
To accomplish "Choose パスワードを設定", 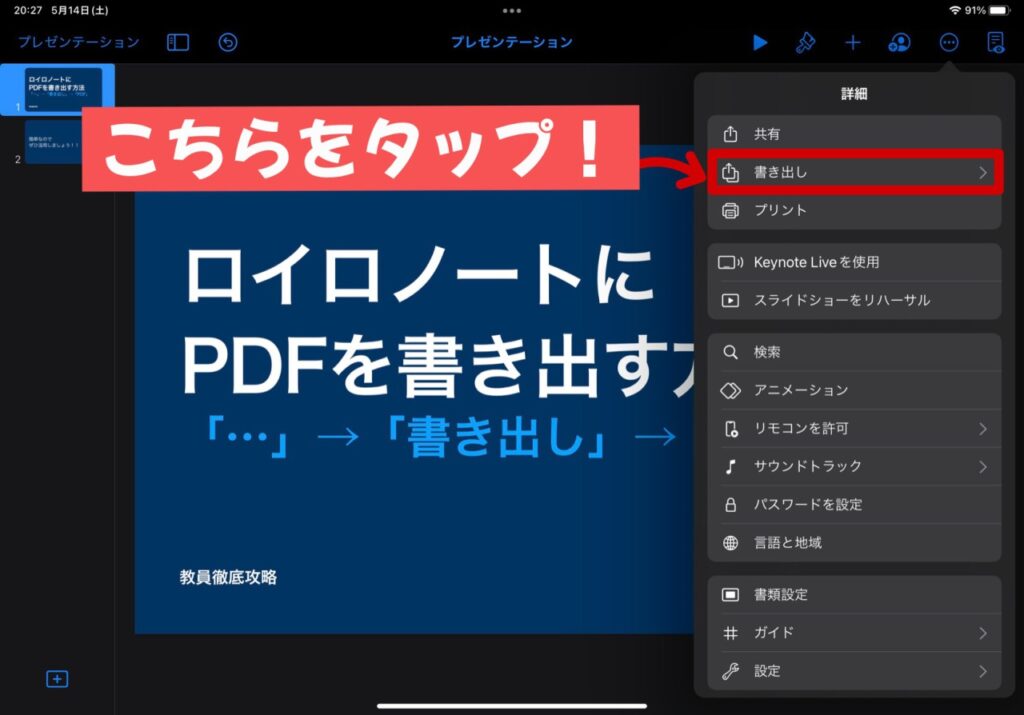I will pyautogui.click(x=854, y=505).
